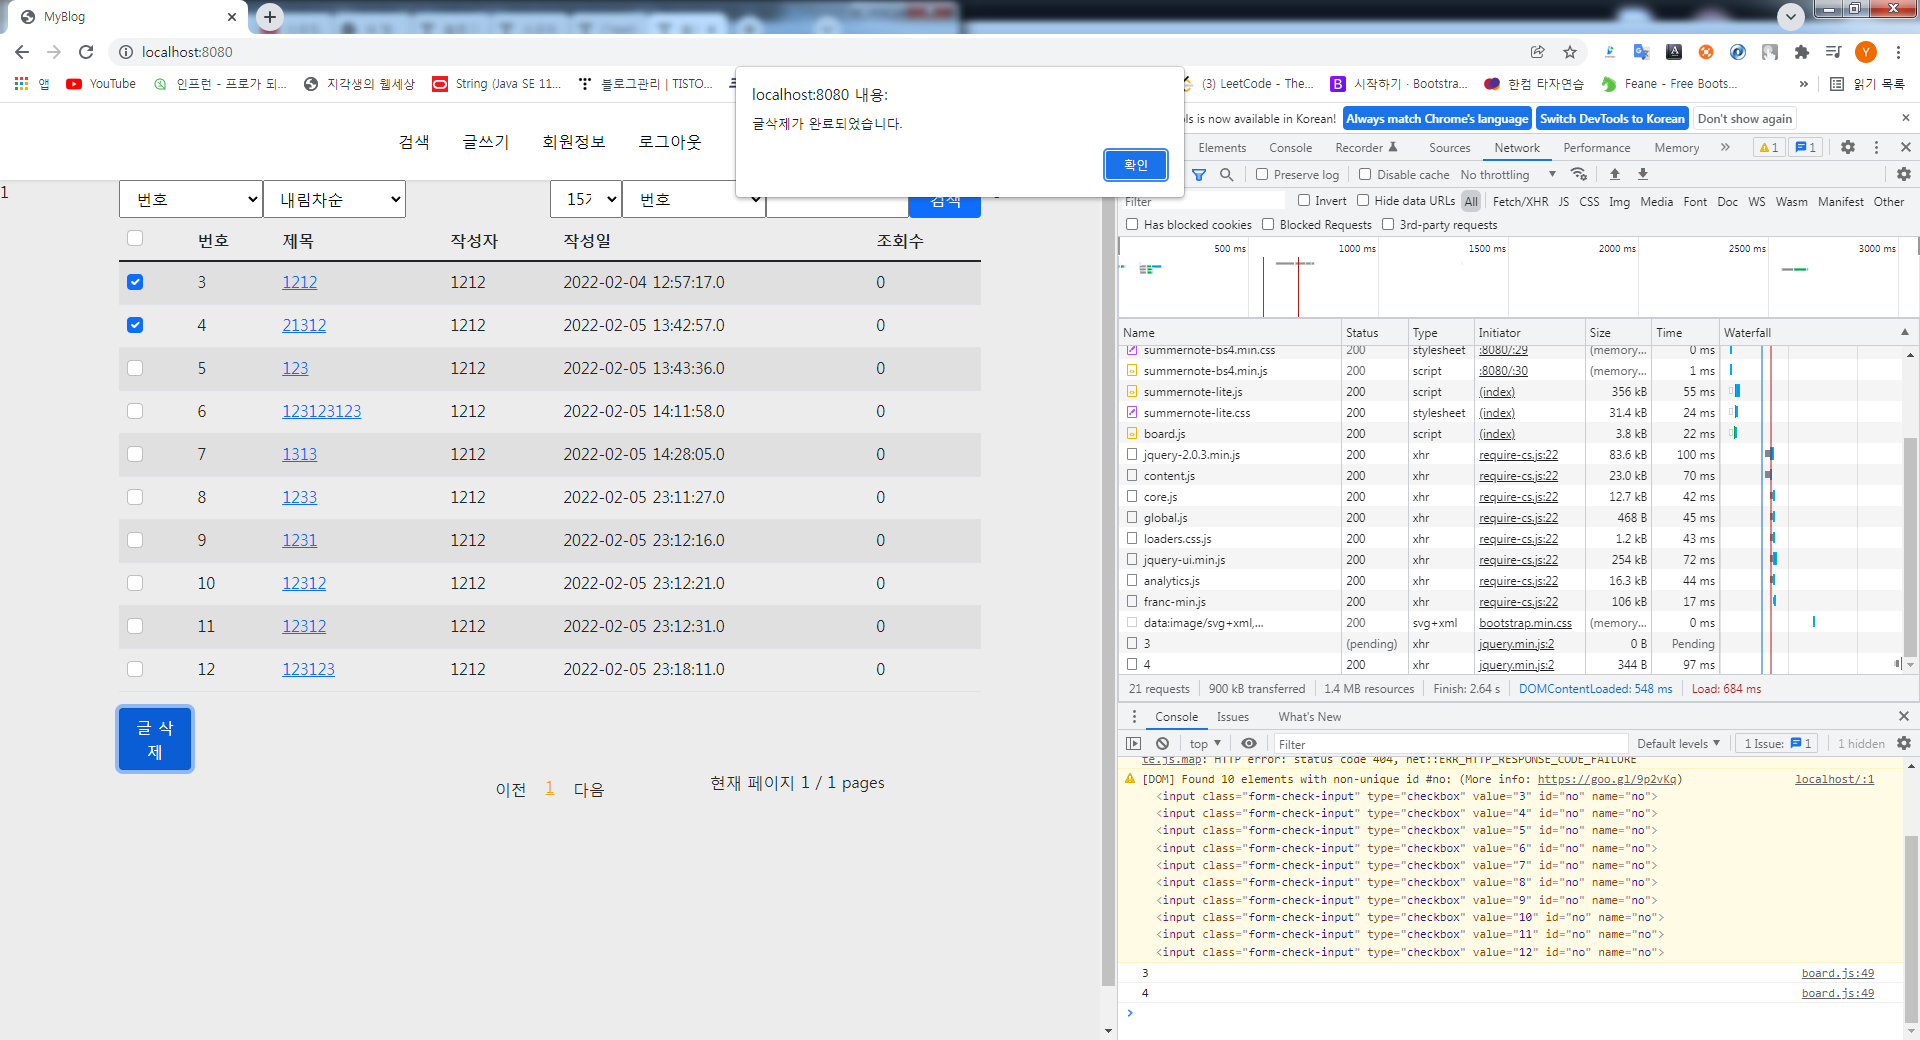
Task: Switch to the Performance tab
Action: 1596,148
